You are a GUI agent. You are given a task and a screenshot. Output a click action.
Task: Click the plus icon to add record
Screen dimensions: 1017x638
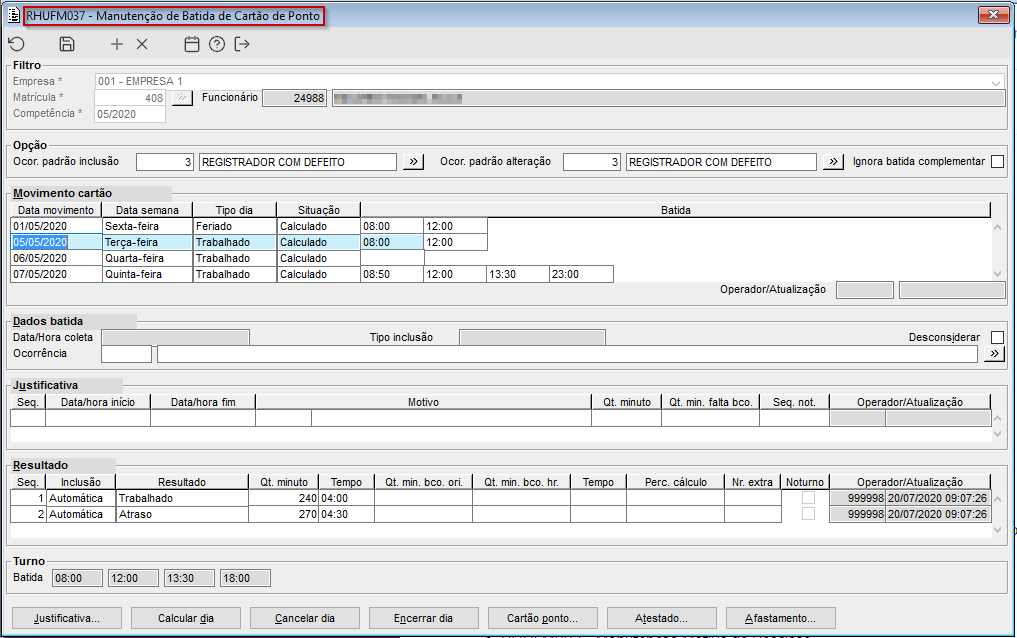coord(117,44)
